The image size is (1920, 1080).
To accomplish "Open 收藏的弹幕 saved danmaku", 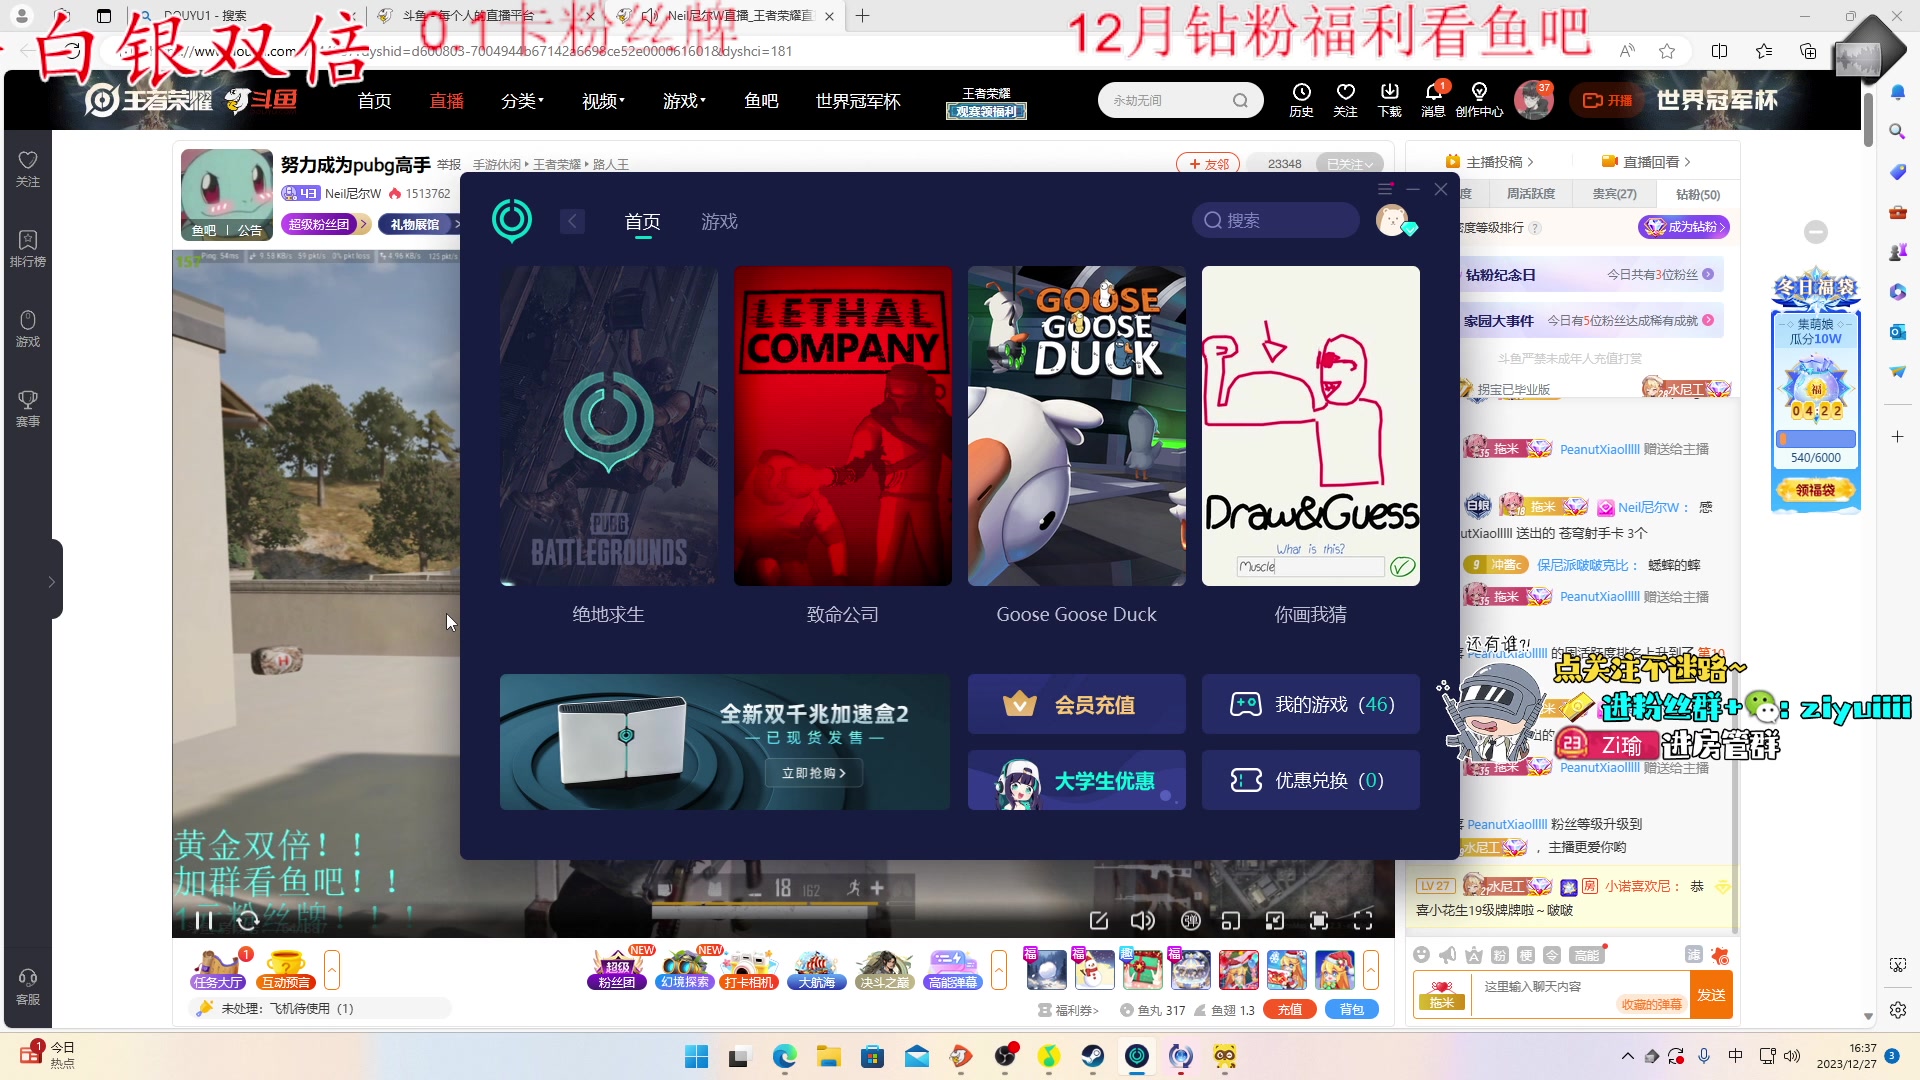I will (x=1652, y=1004).
